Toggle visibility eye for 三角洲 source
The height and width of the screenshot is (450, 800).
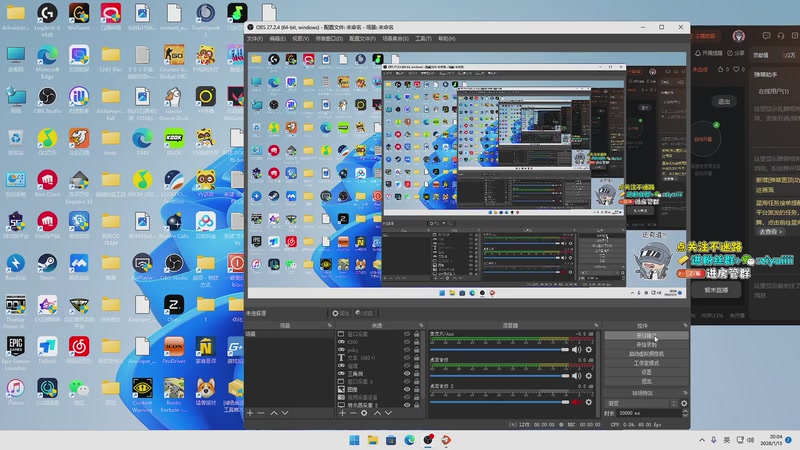(407, 373)
